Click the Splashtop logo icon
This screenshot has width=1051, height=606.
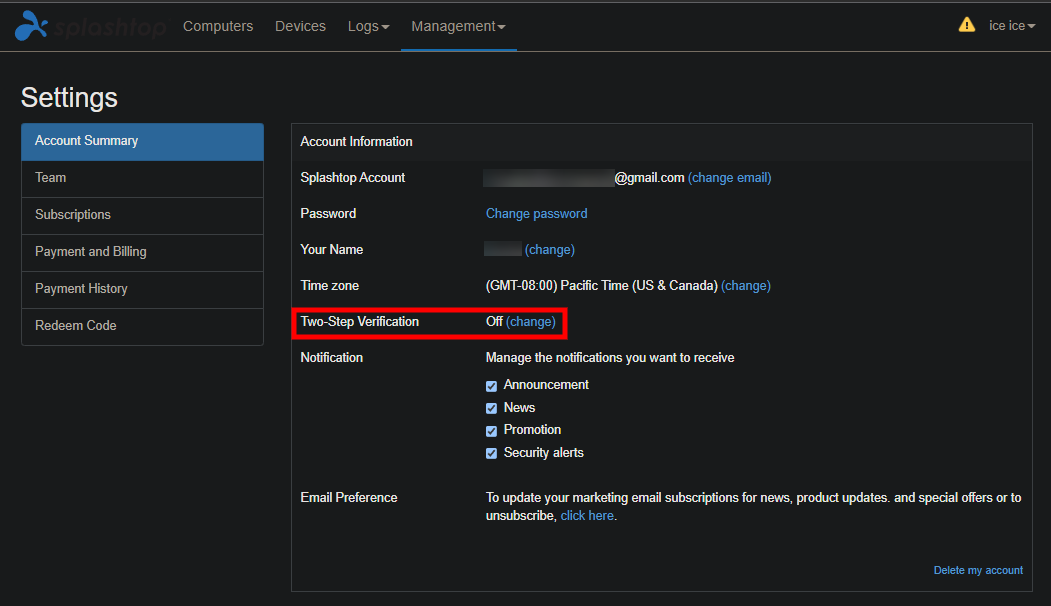click(32, 25)
